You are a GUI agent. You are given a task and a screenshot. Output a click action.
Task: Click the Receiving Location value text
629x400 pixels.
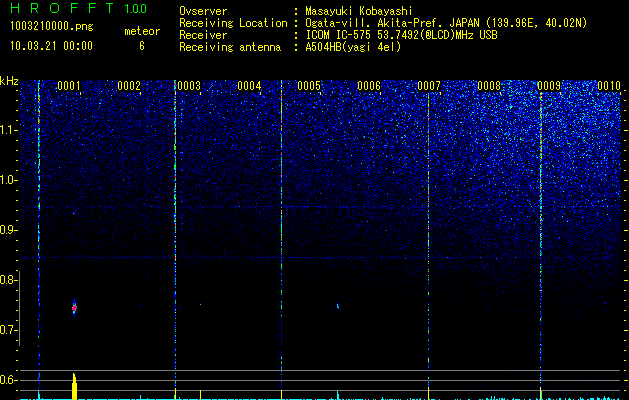click(x=446, y=23)
